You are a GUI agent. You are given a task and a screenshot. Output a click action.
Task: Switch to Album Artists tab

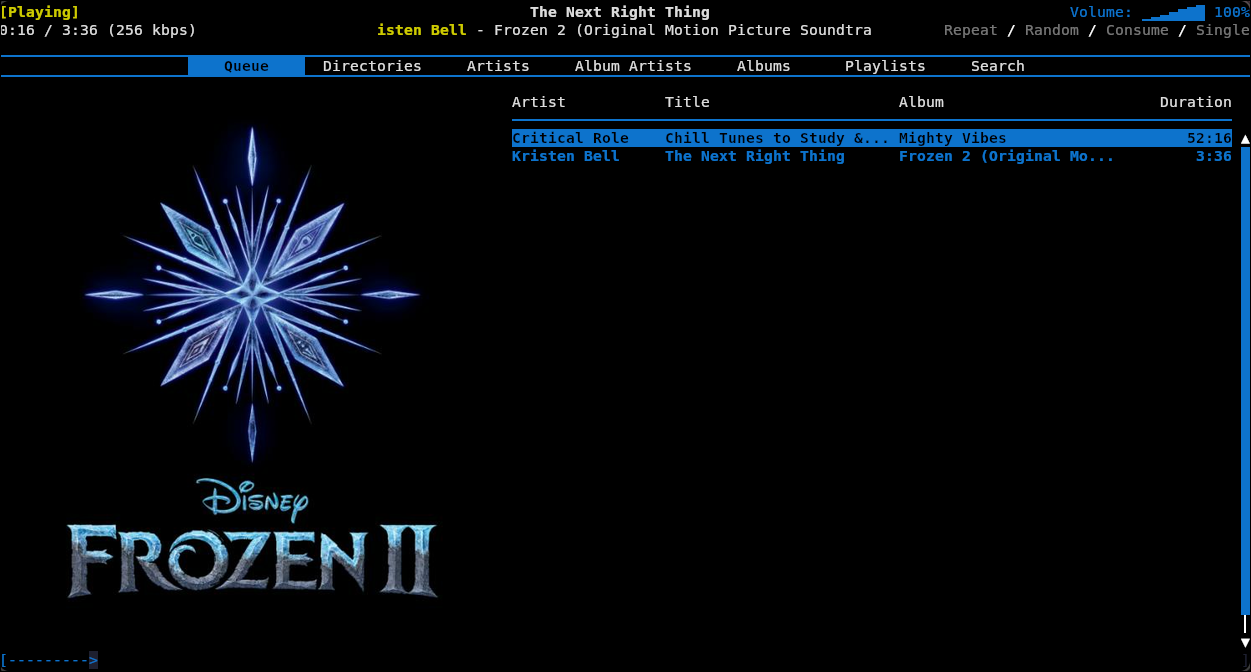click(x=633, y=66)
